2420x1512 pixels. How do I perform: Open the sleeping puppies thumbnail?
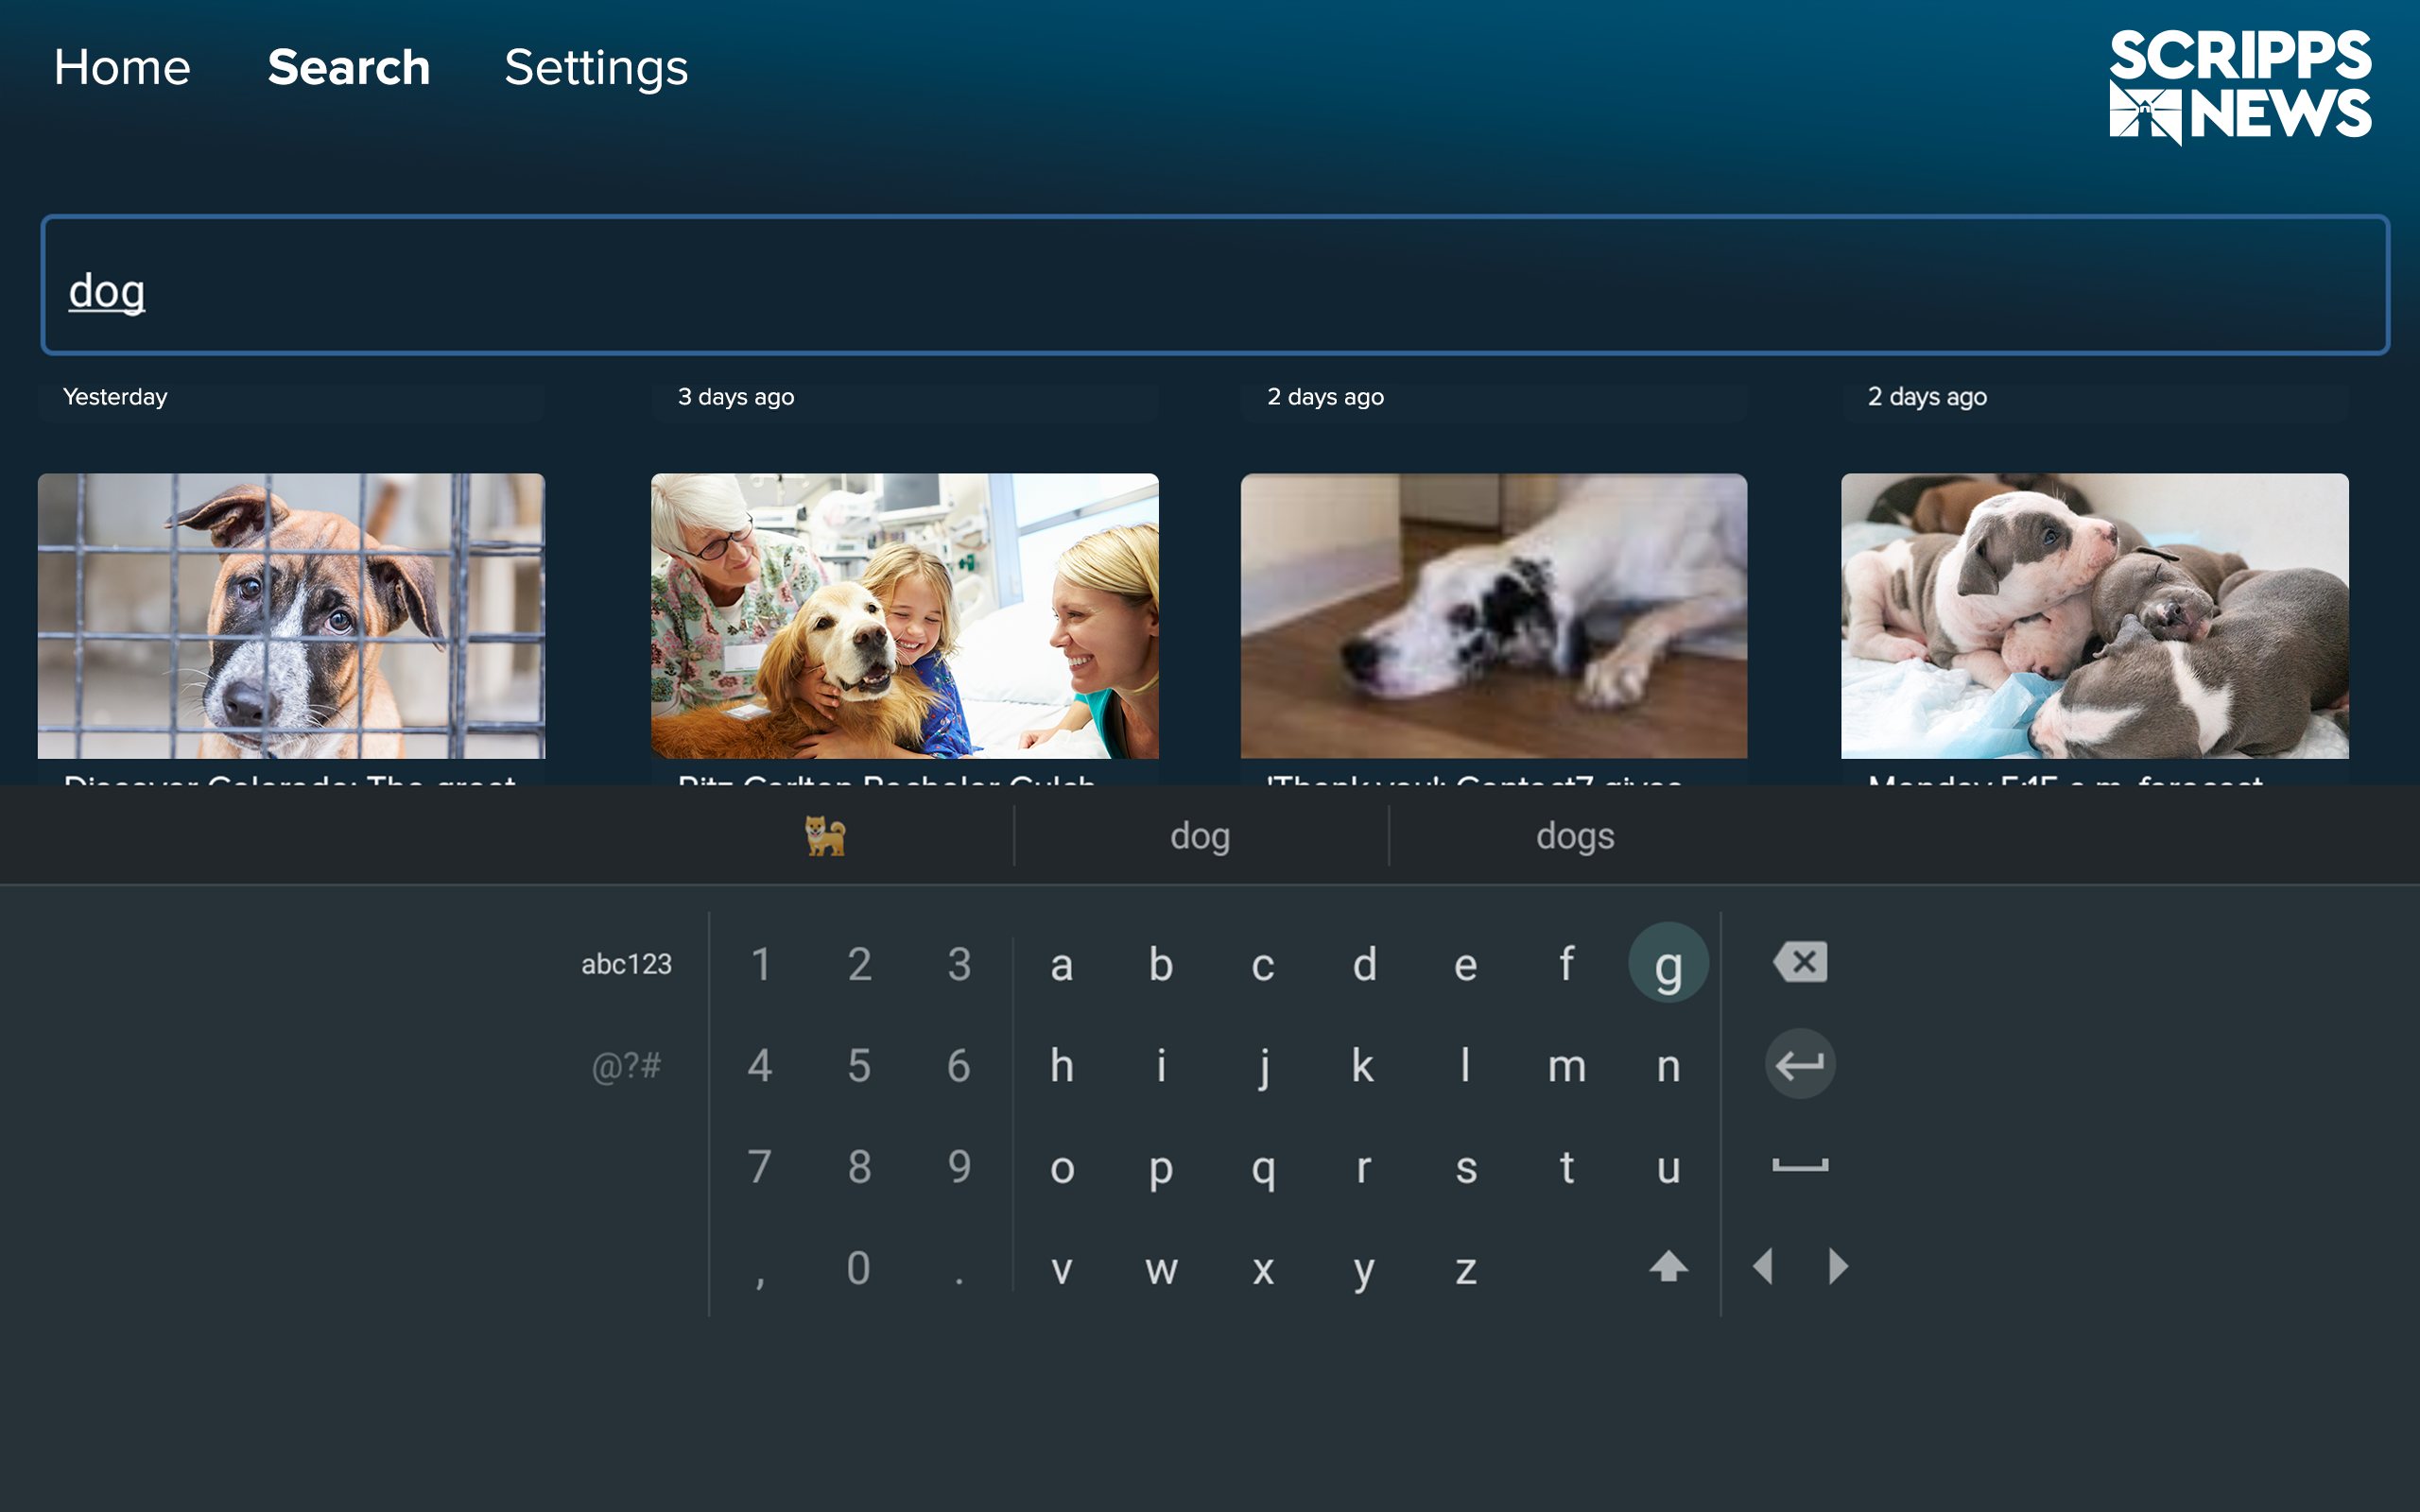pos(2095,616)
